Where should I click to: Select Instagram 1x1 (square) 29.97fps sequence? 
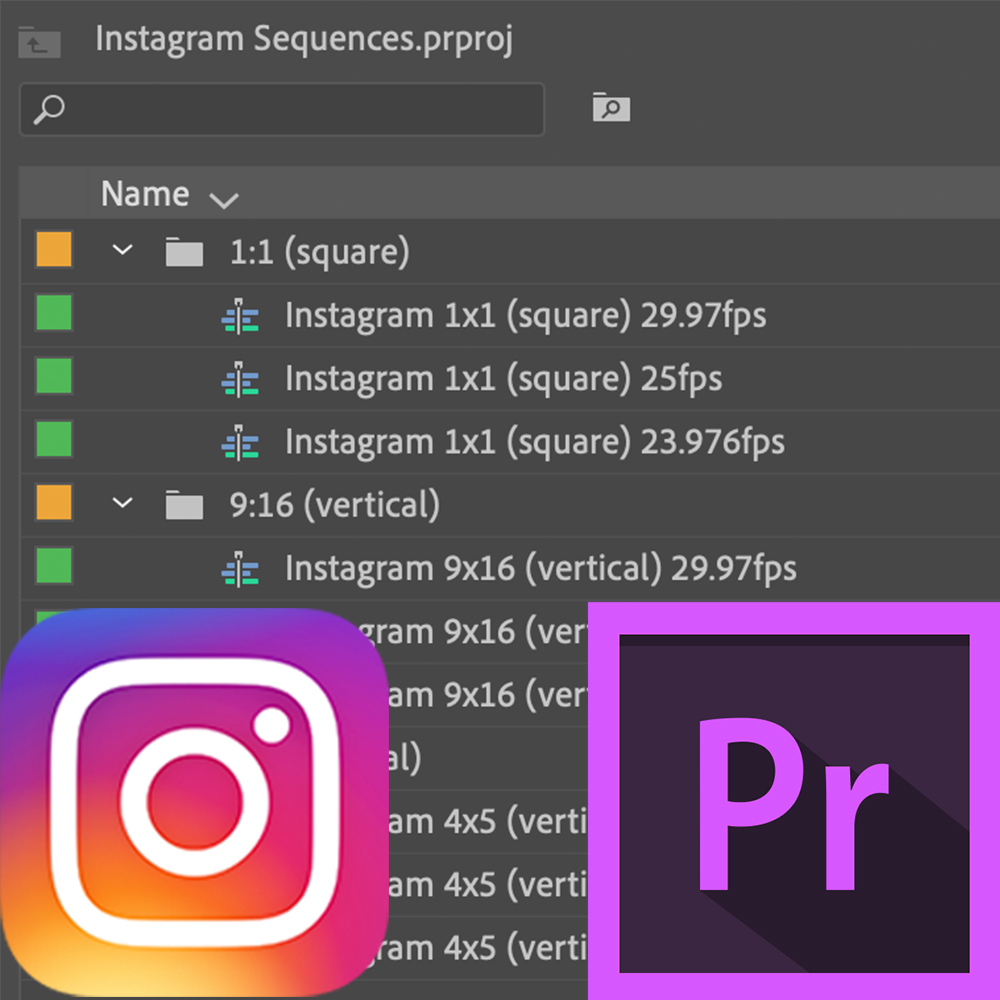click(x=526, y=316)
